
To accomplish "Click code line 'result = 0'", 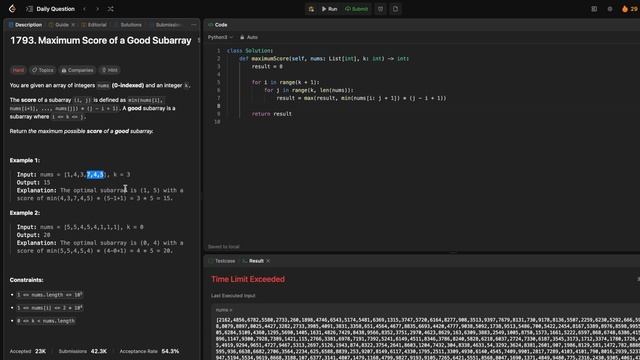I will [267, 66].
